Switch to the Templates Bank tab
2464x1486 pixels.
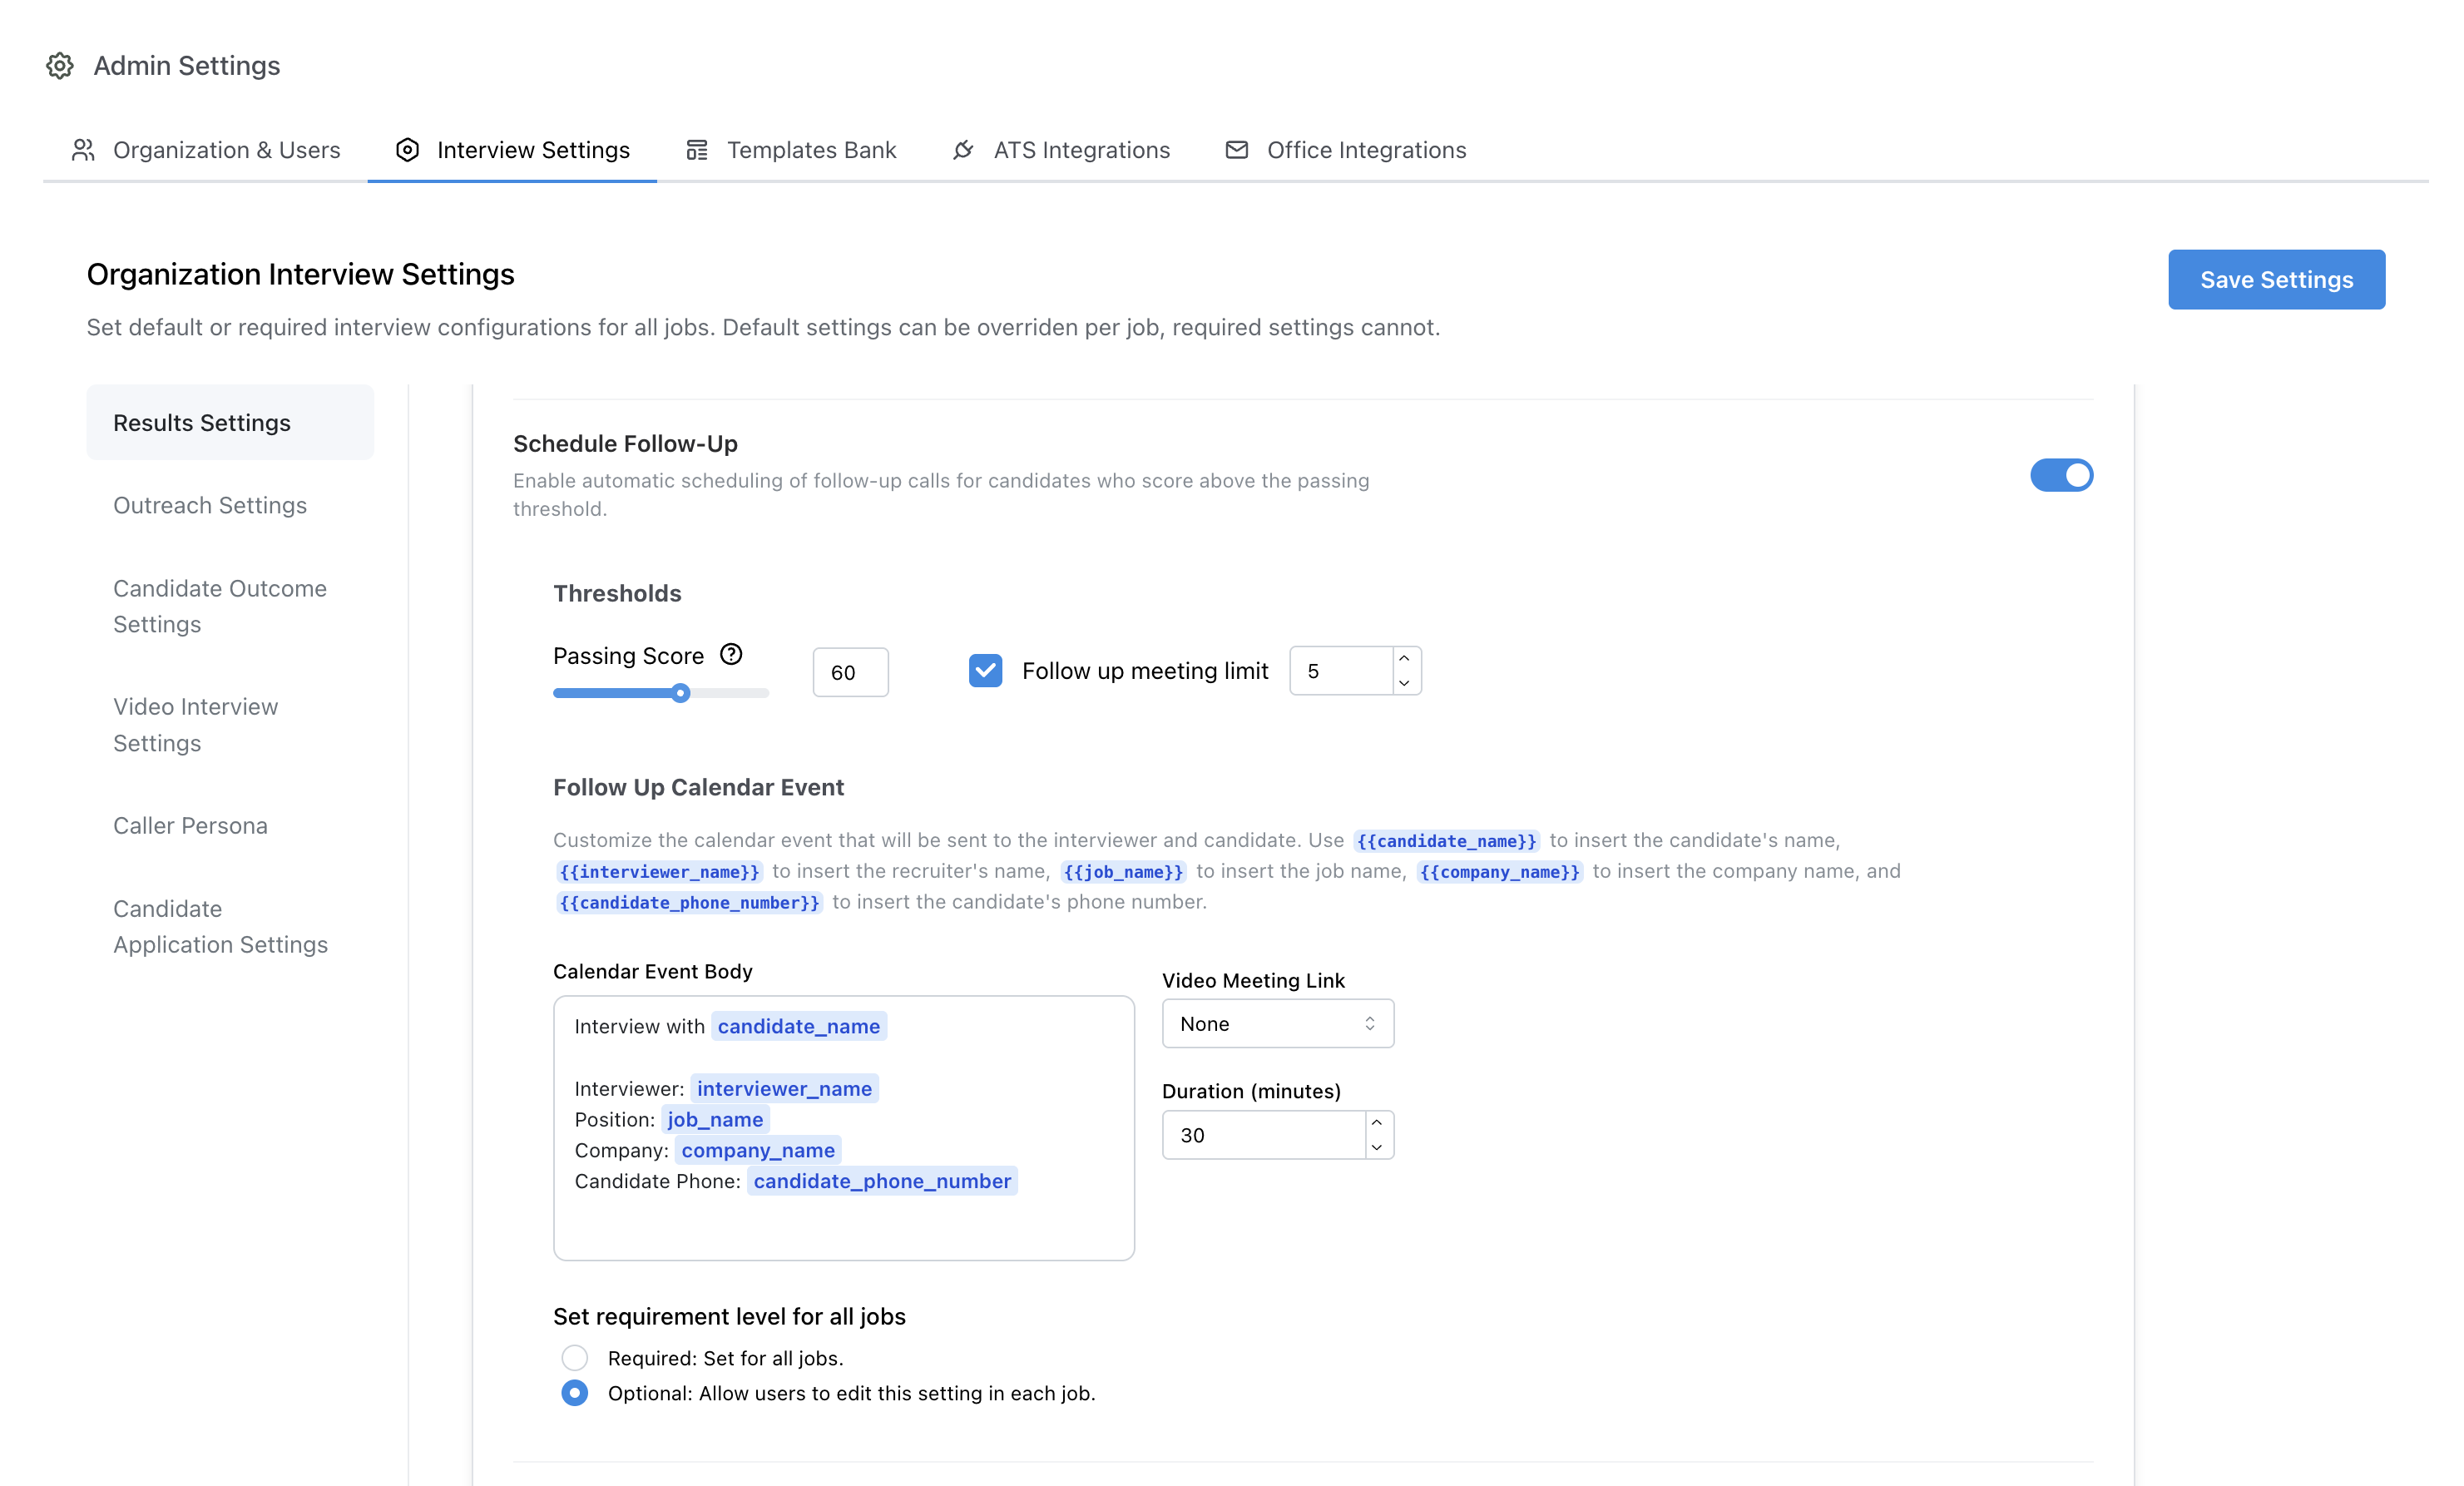coord(811,149)
